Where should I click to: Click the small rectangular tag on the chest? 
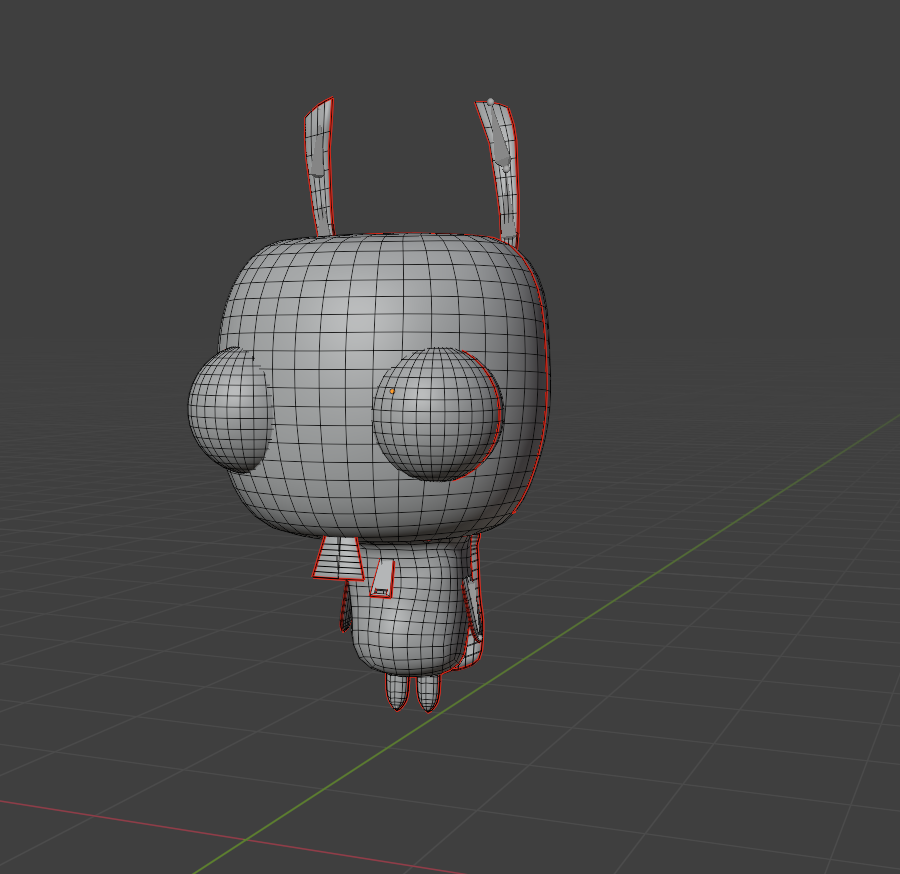tap(382, 579)
